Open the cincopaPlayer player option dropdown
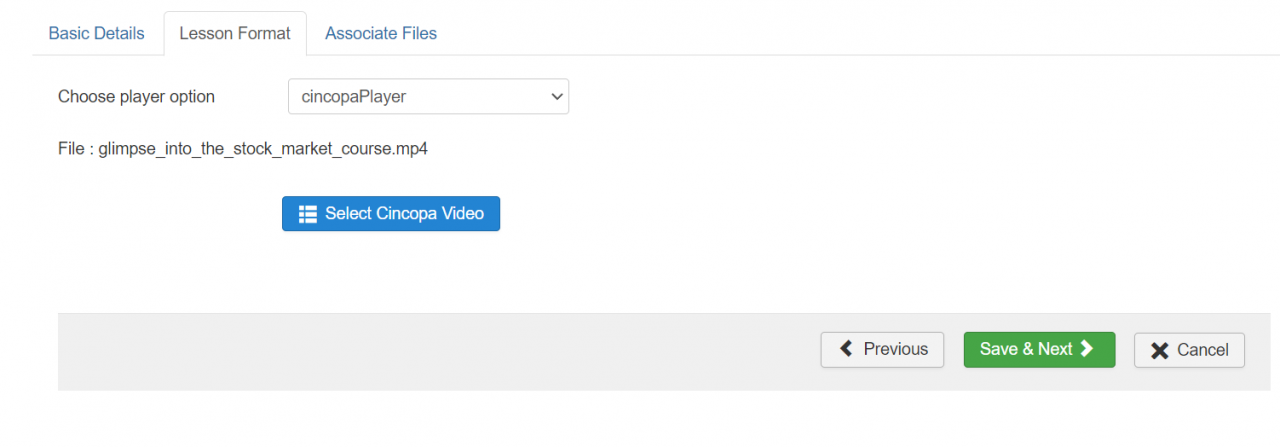This screenshot has width=1280, height=447. tap(428, 97)
